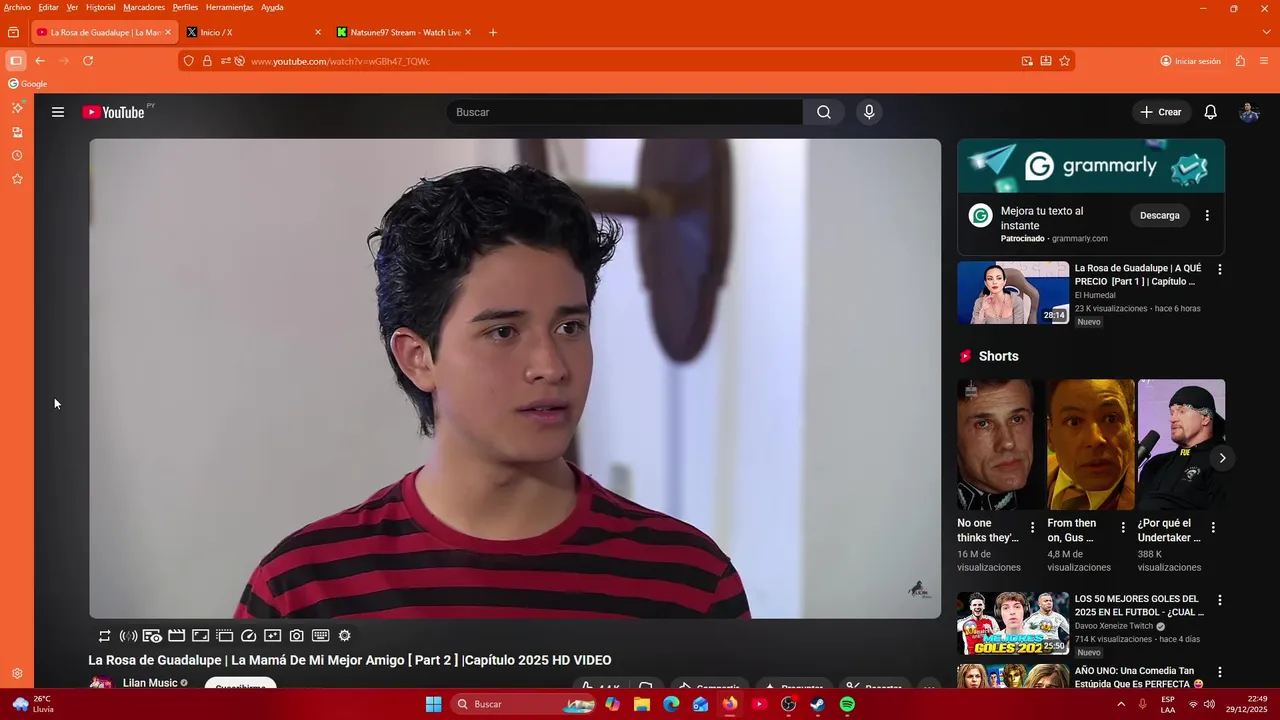The width and height of the screenshot is (1280, 720).
Task: Open the Historial menu
Action: [100, 7]
